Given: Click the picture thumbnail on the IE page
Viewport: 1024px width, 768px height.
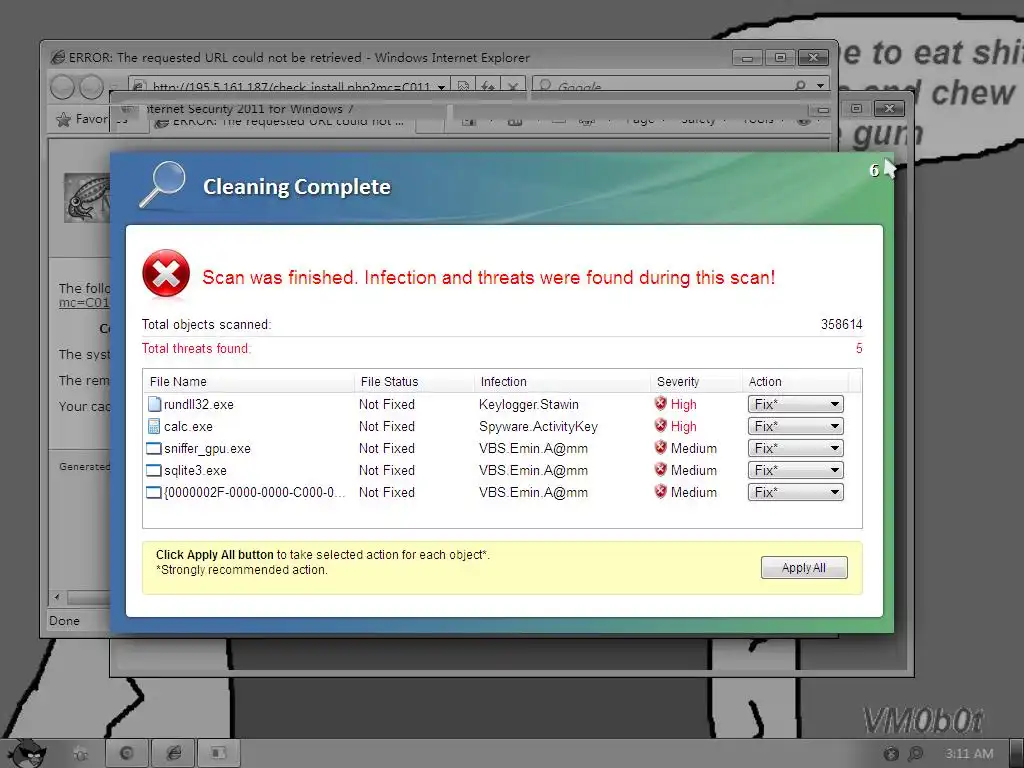Looking at the screenshot, I should pyautogui.click(x=86, y=199).
